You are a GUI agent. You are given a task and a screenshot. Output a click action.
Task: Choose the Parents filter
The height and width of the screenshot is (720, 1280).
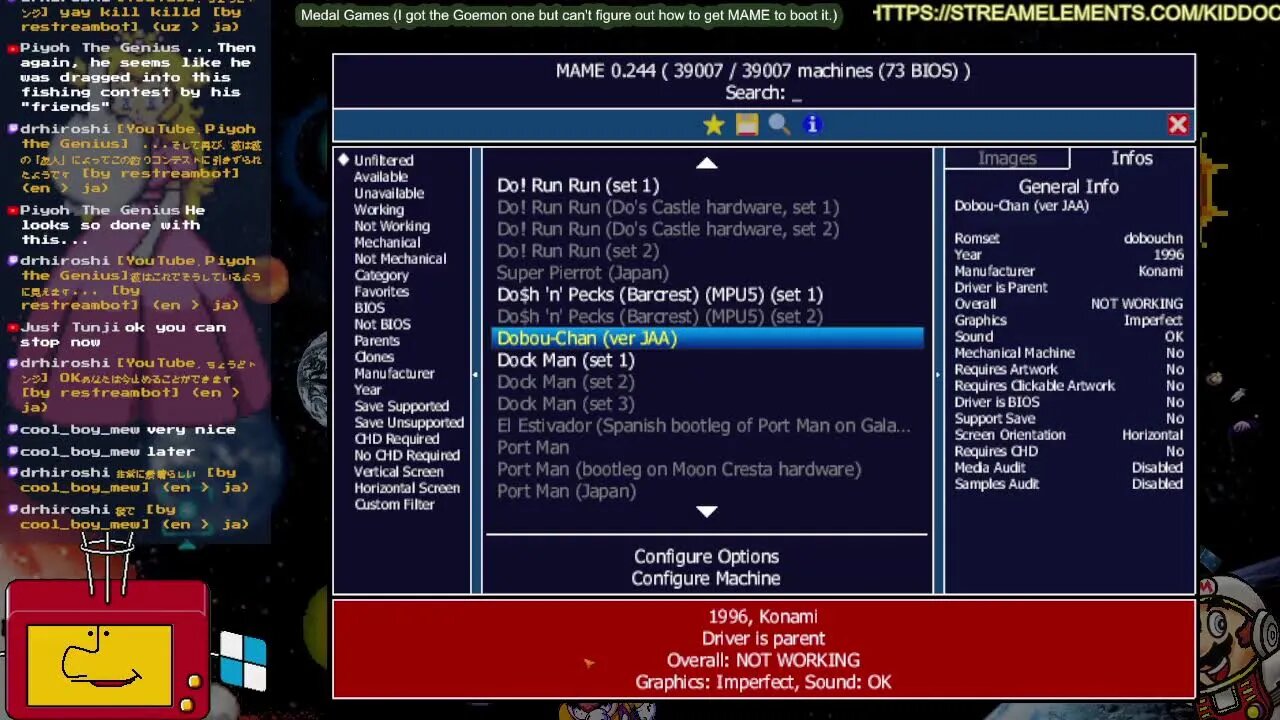[377, 340]
